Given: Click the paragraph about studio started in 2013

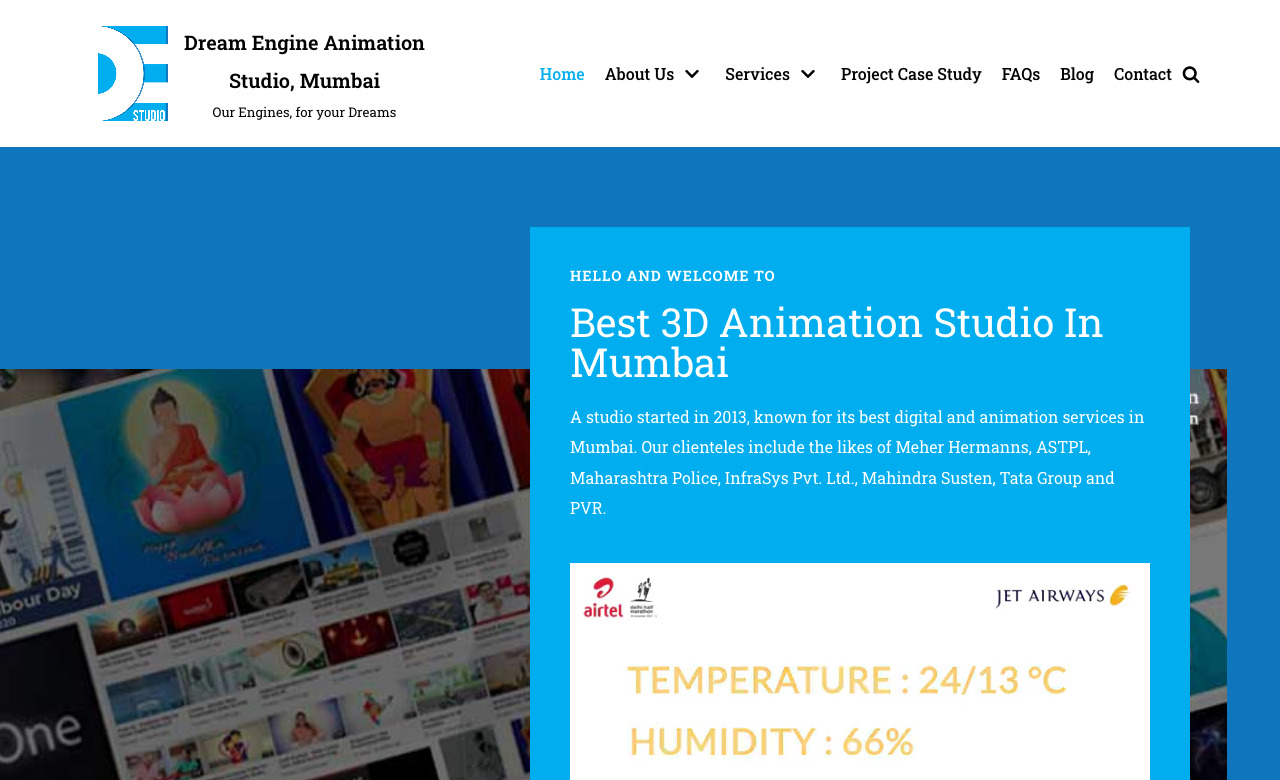Looking at the screenshot, I should (858, 462).
